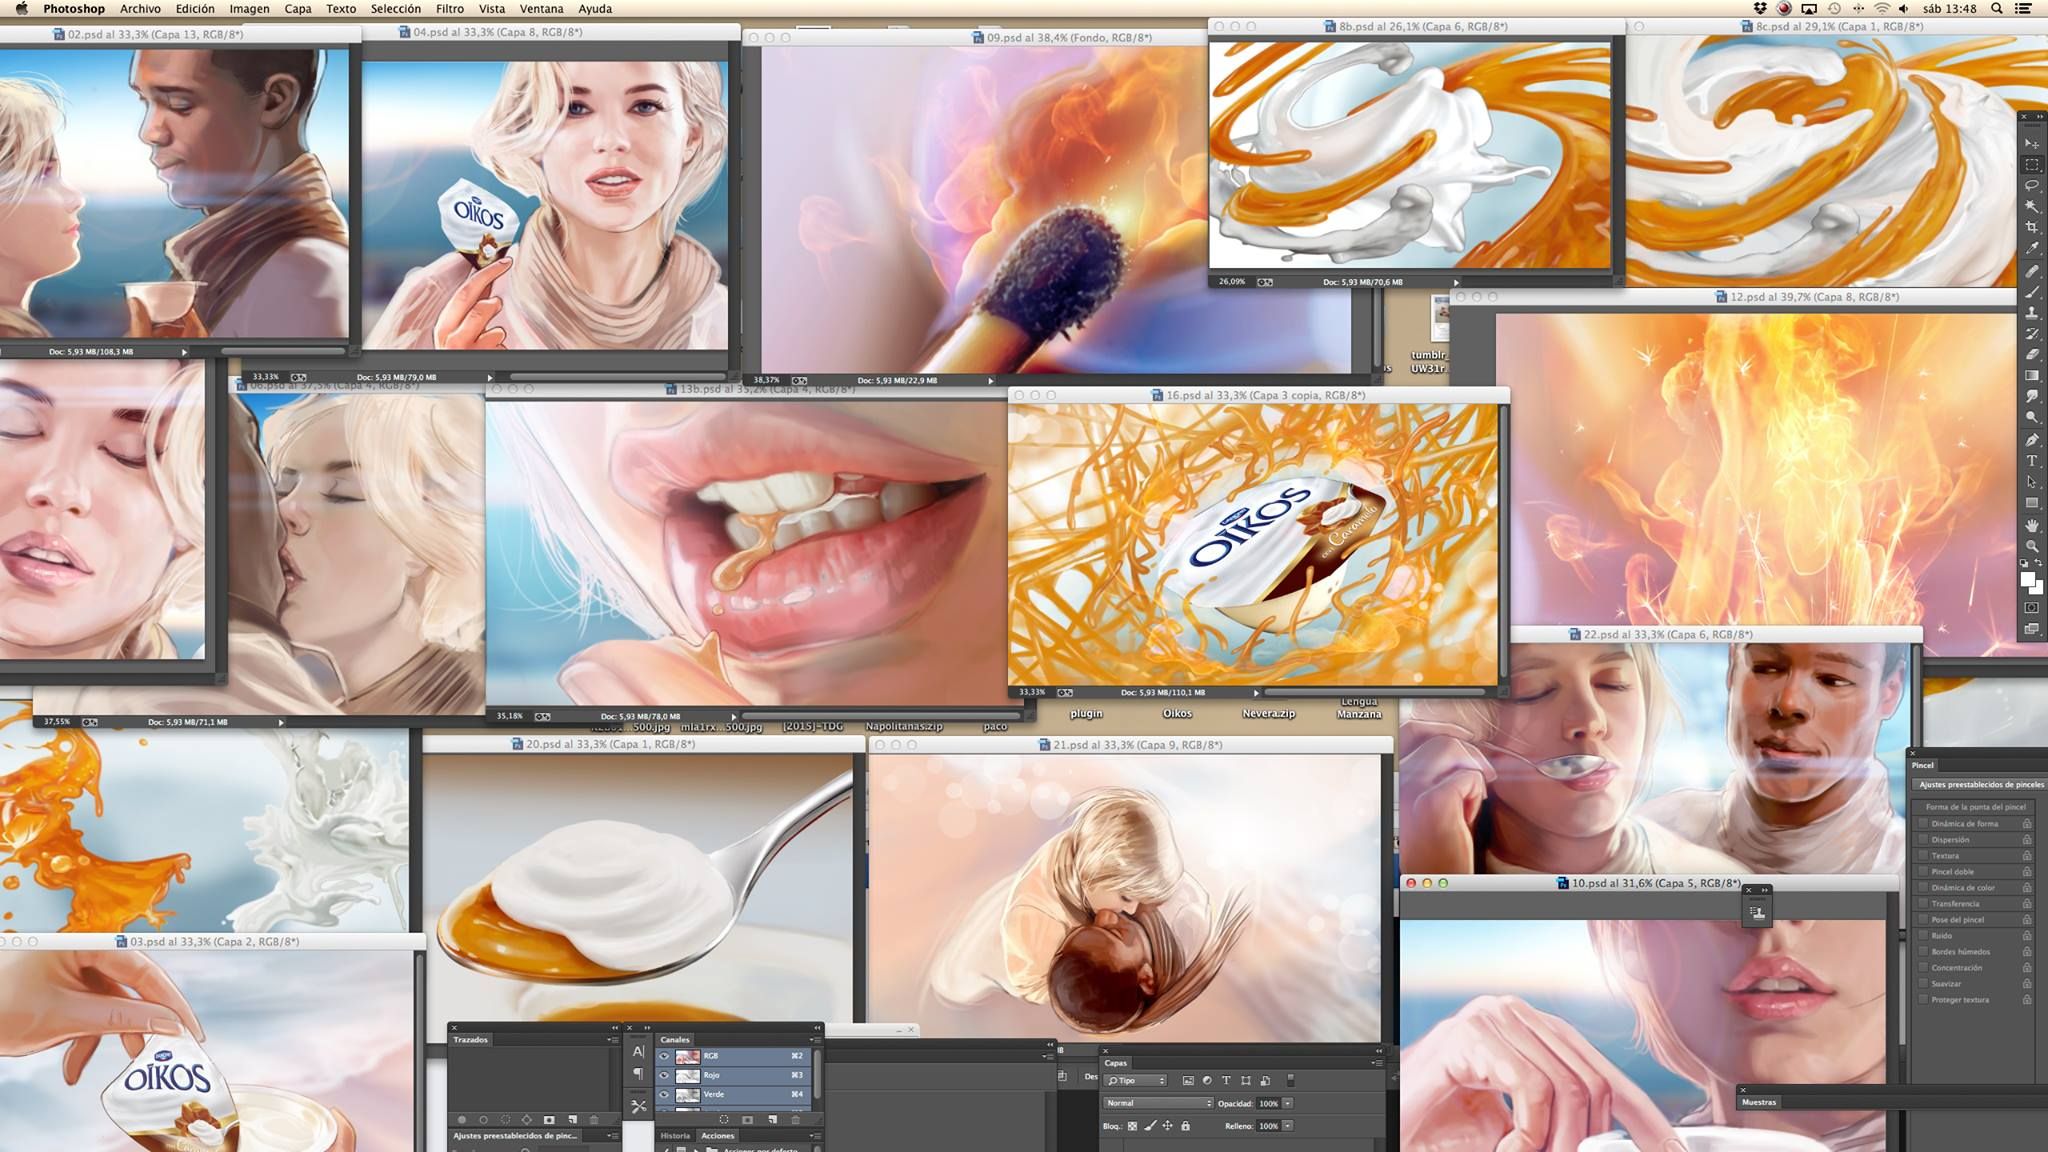The image size is (2048, 1152).
Task: Select the Pen tool
Action: coord(2032,441)
